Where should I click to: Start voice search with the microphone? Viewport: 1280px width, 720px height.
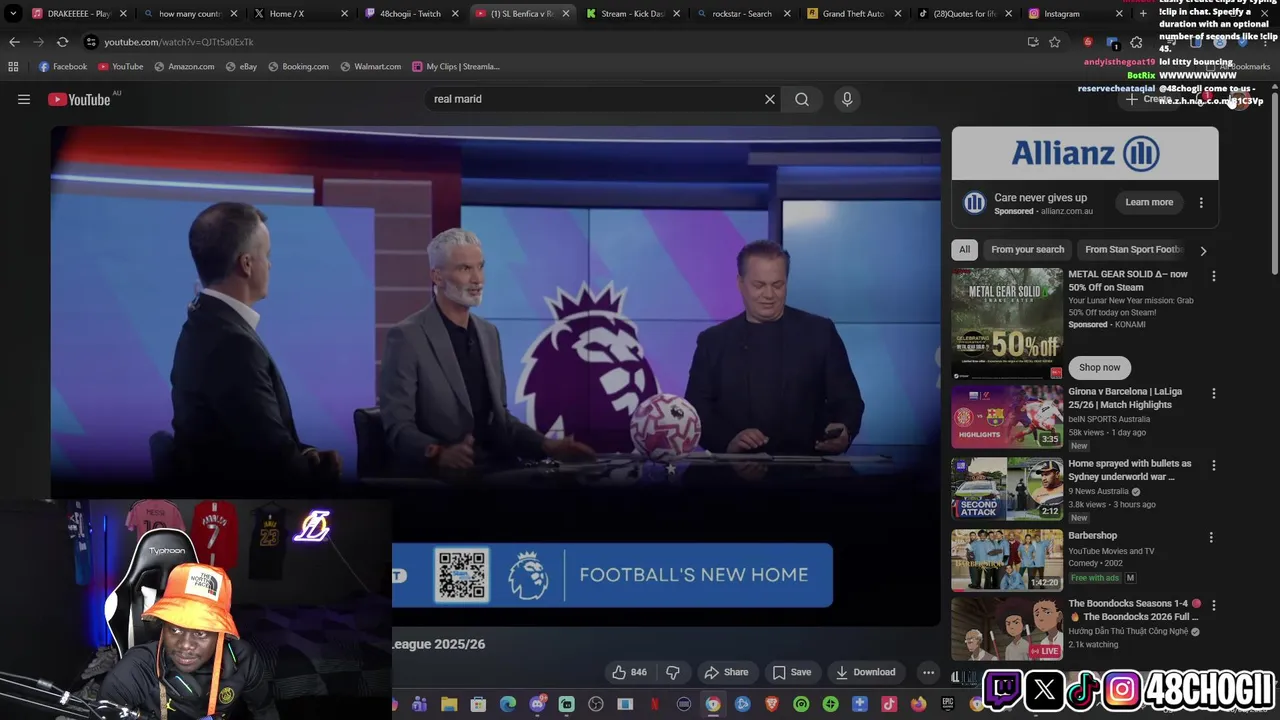(x=847, y=99)
